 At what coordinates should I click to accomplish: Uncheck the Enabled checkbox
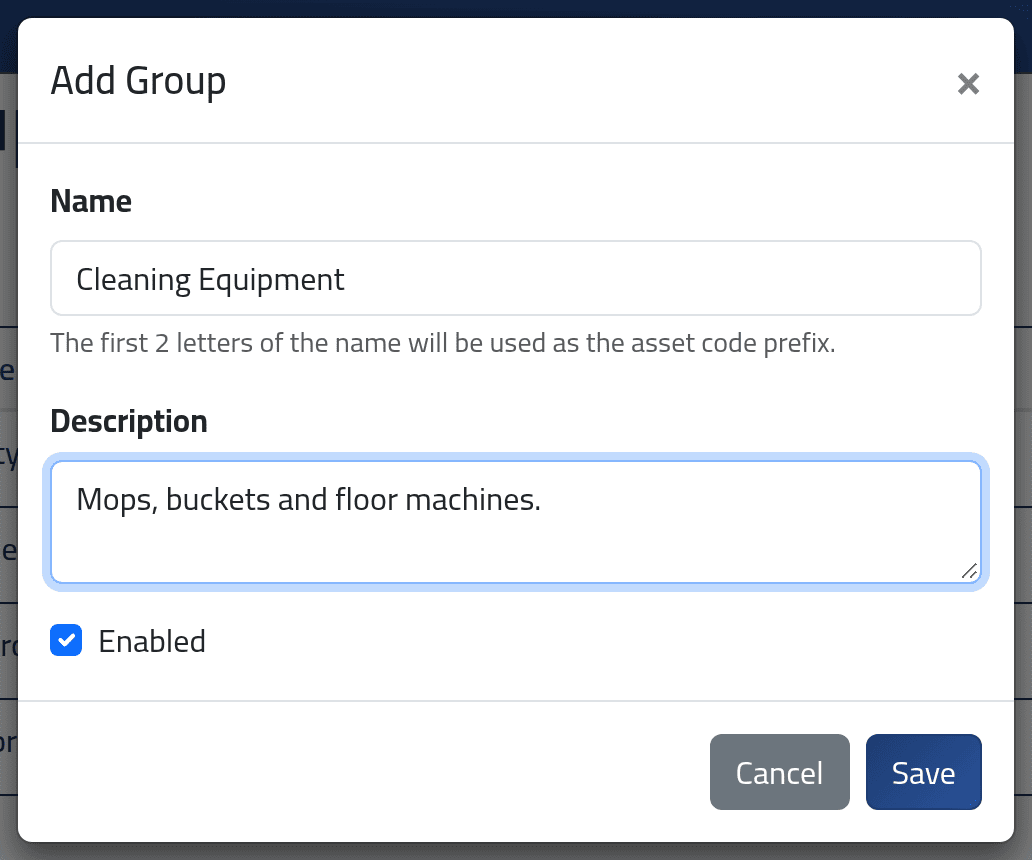tap(66, 640)
